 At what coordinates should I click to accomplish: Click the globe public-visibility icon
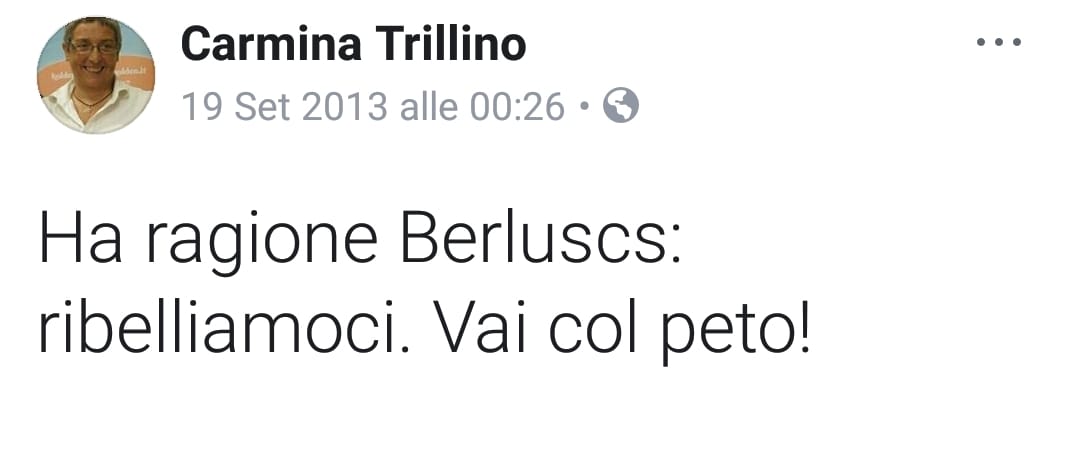point(621,106)
